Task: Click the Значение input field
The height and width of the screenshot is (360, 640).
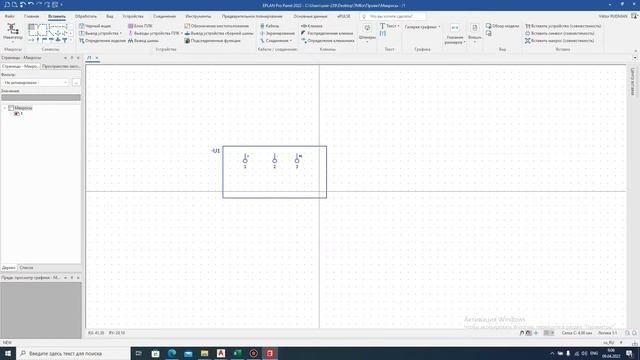Action: tap(41, 98)
